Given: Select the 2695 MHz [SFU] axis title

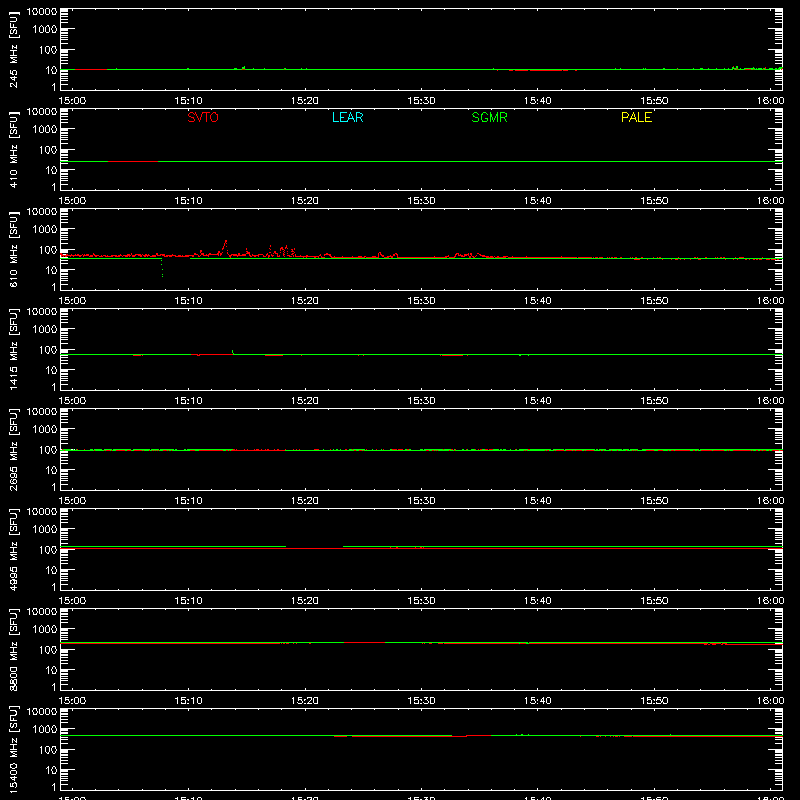Looking at the screenshot, I should 13,449.
